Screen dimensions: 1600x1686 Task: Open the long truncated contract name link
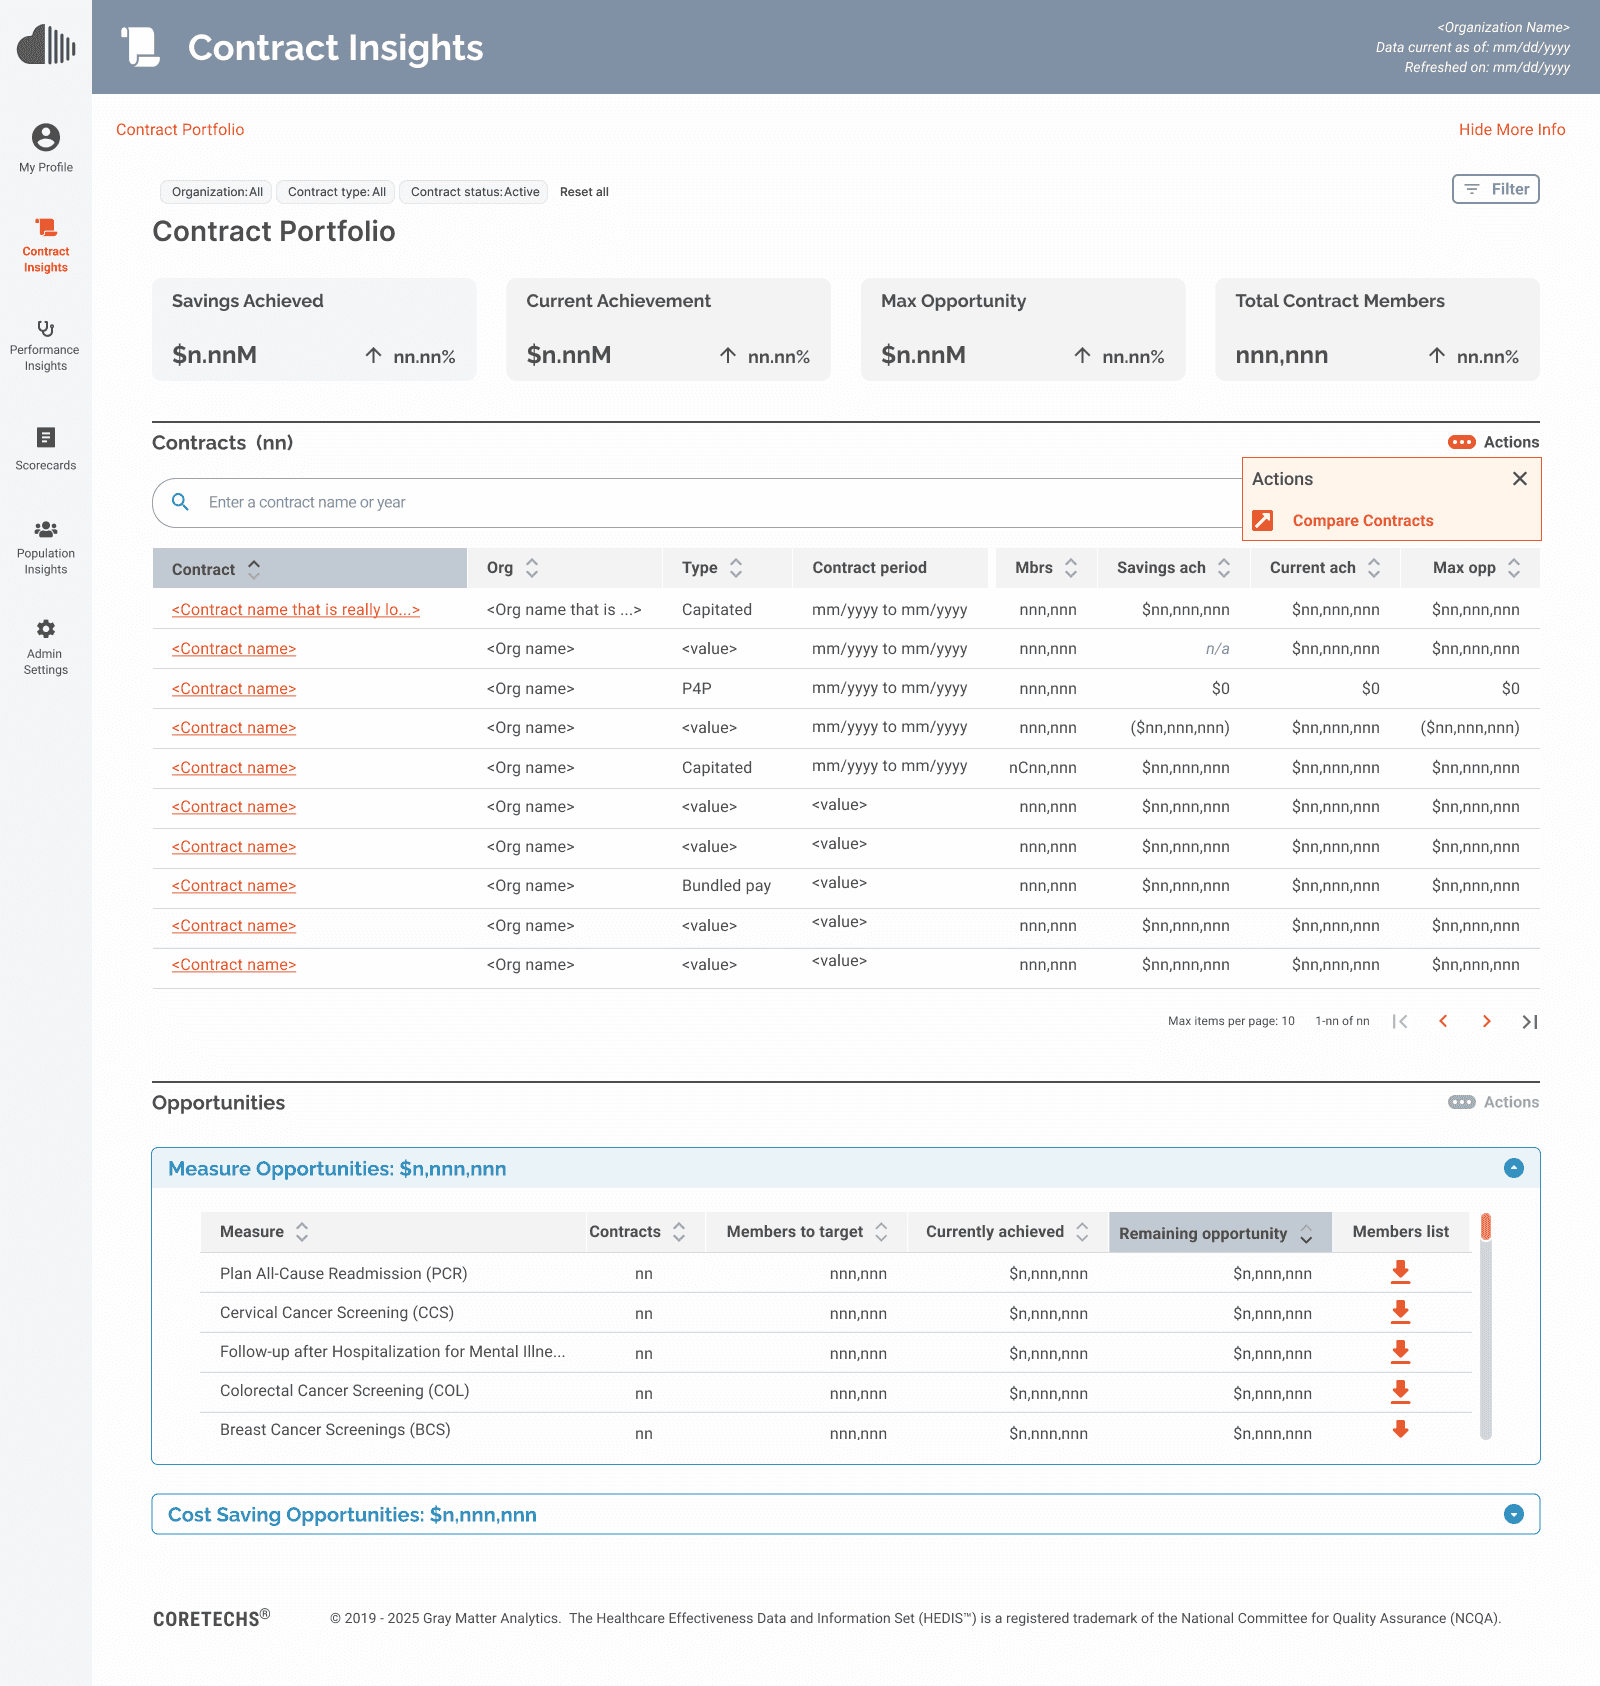pyautogui.click(x=296, y=610)
